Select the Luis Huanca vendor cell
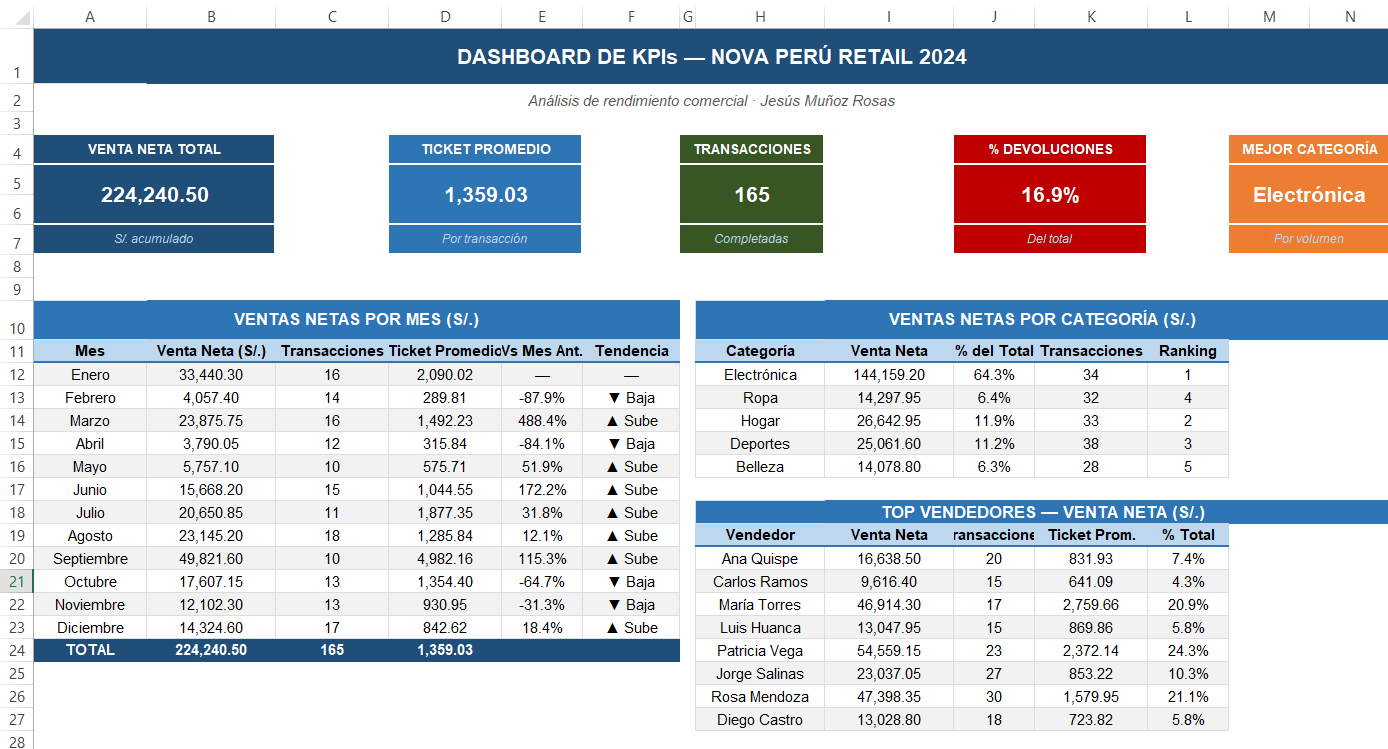This screenshot has height=749, width=1388. [760, 628]
